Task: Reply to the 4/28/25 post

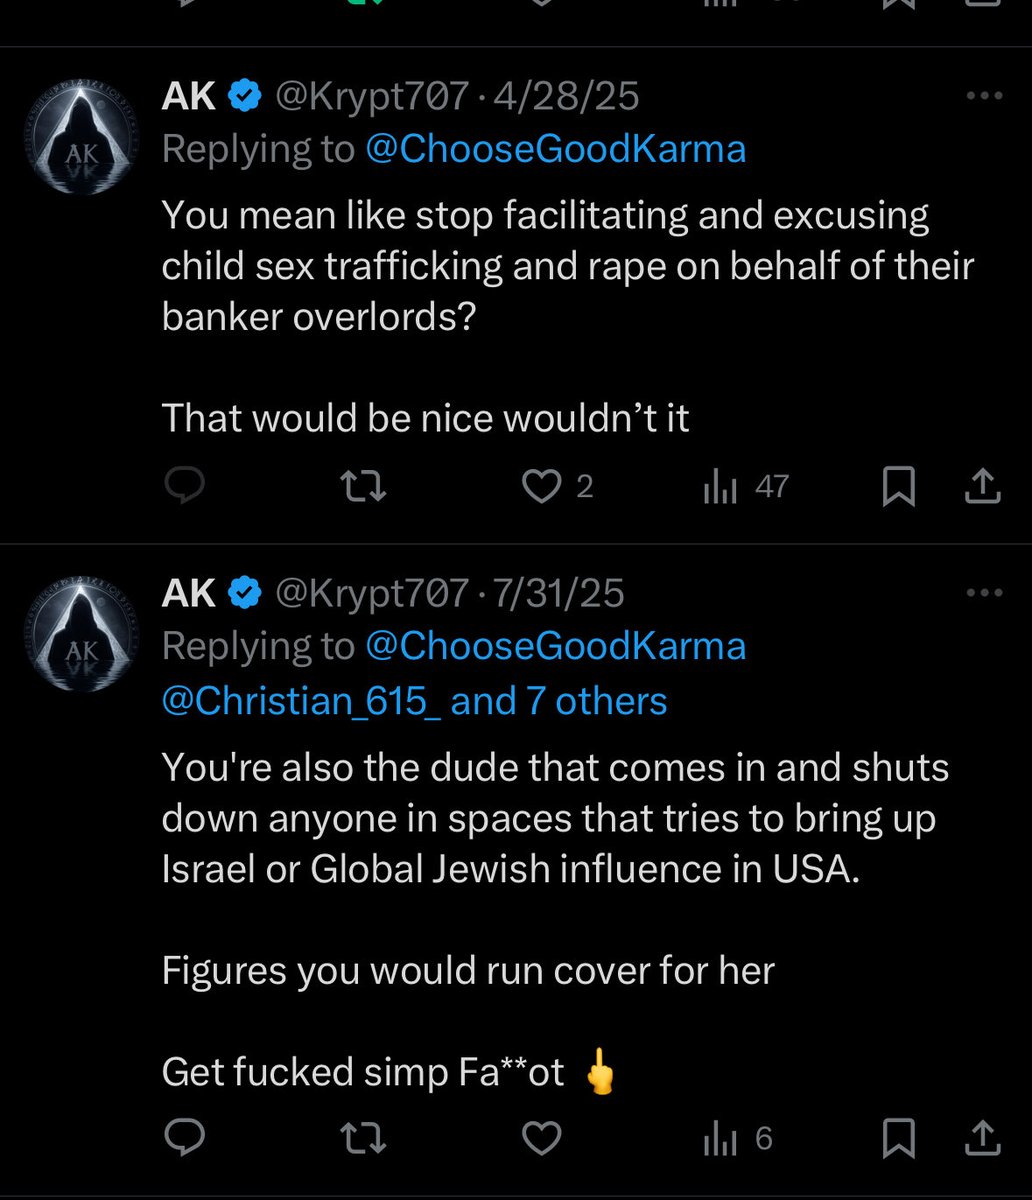Action: click(184, 487)
